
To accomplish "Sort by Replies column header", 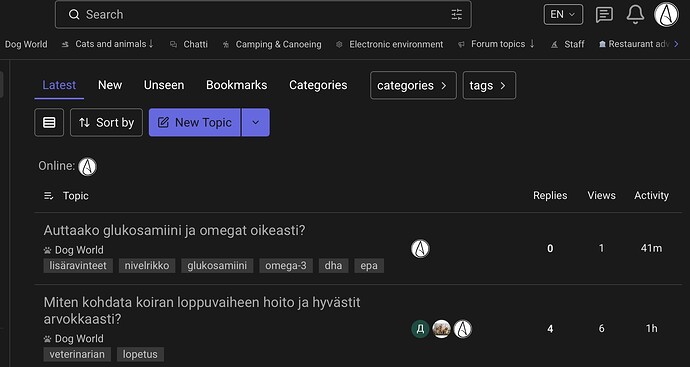I will pos(550,196).
